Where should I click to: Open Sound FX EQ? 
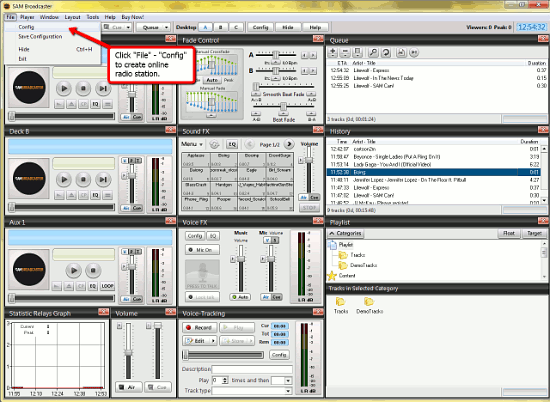tap(232, 144)
